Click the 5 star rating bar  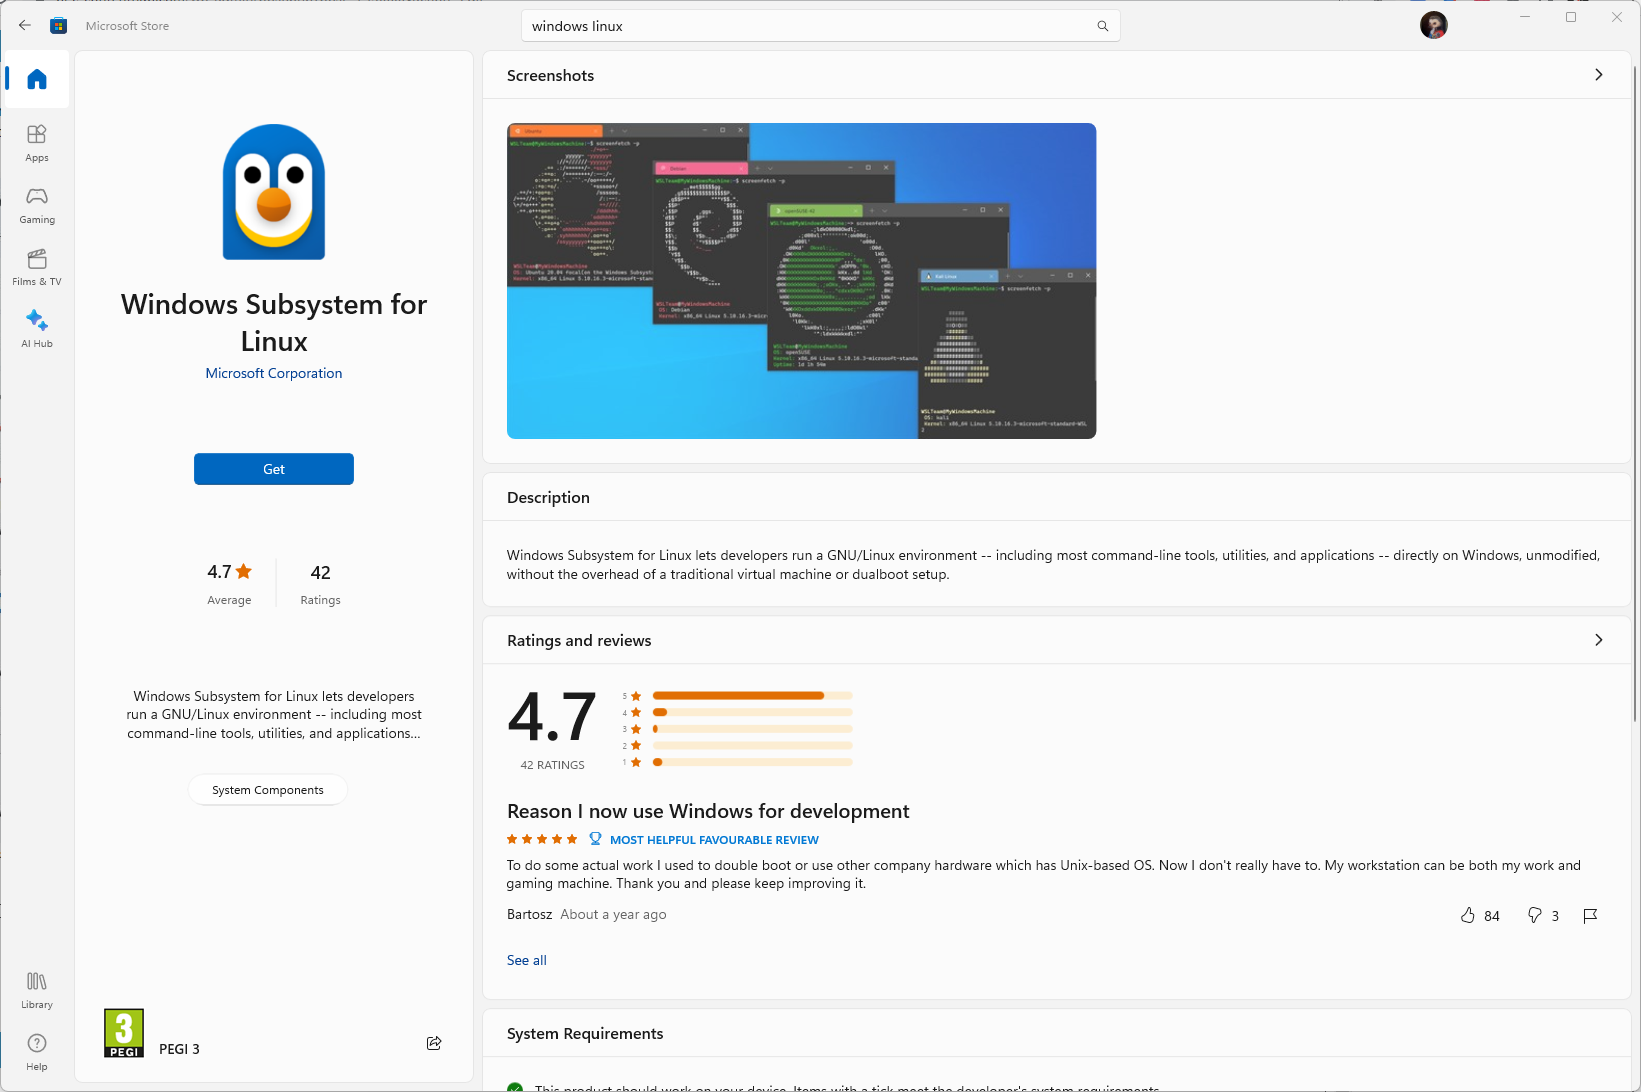[752, 696]
